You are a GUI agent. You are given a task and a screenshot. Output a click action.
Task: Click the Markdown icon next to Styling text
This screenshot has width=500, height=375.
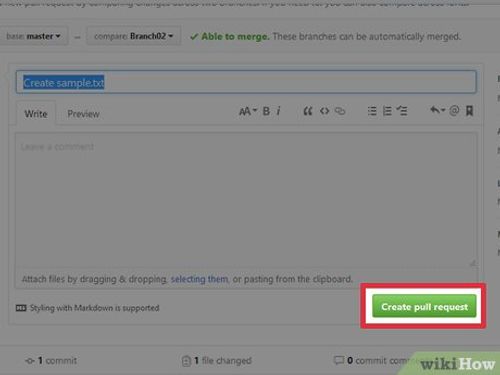tap(21, 308)
